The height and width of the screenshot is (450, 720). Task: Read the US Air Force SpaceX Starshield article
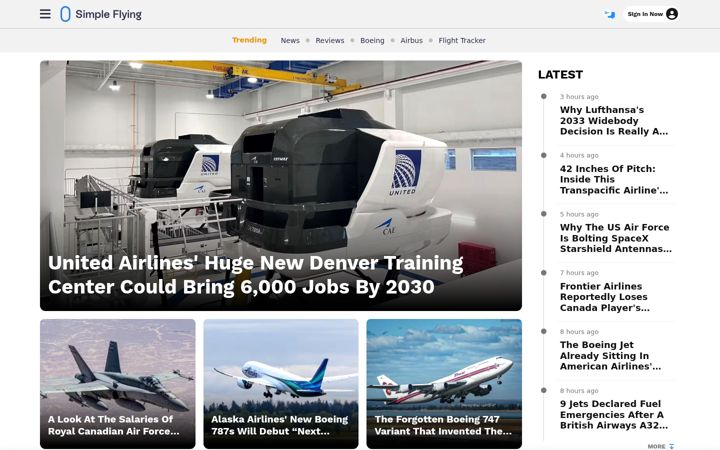[616, 238]
